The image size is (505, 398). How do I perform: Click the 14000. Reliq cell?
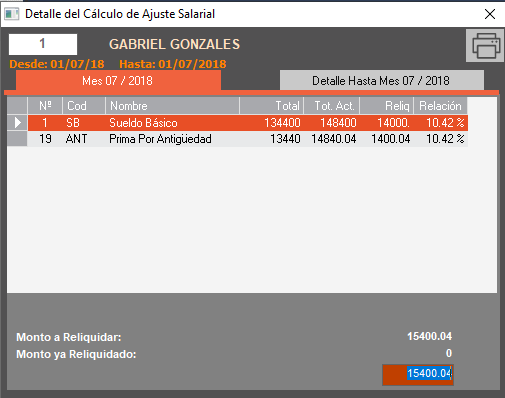point(387,123)
